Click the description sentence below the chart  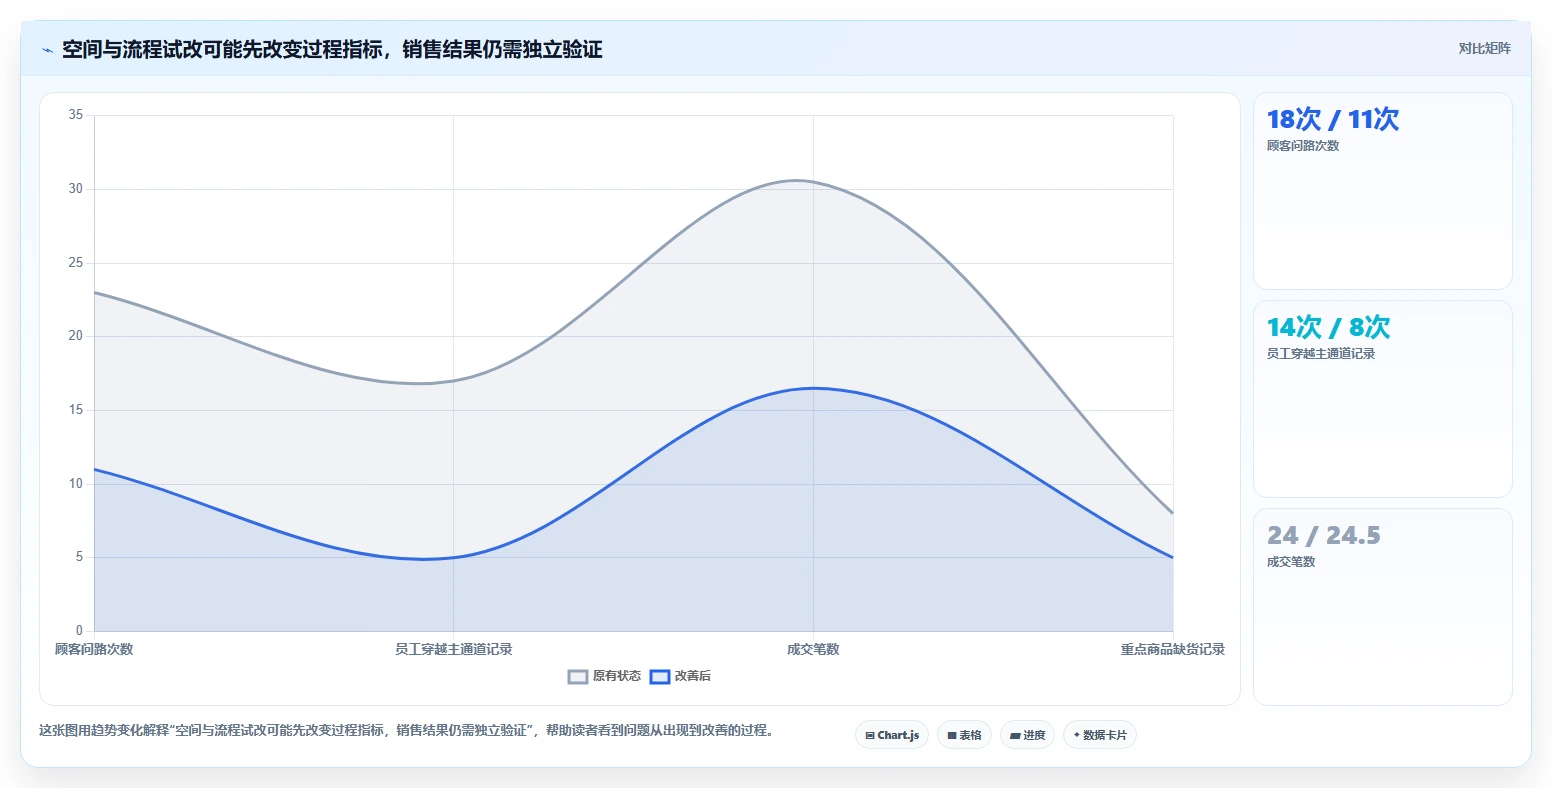click(406, 730)
